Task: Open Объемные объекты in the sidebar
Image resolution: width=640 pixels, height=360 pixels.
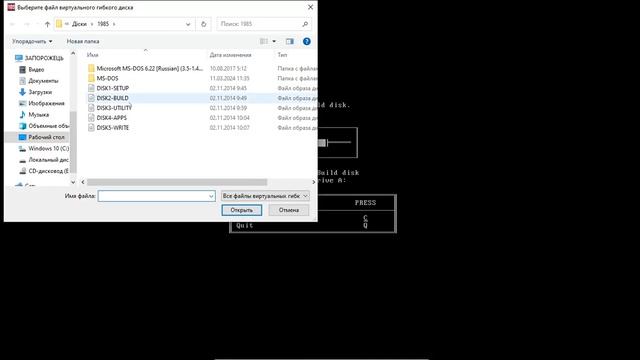Action: pyautogui.click(x=44, y=126)
